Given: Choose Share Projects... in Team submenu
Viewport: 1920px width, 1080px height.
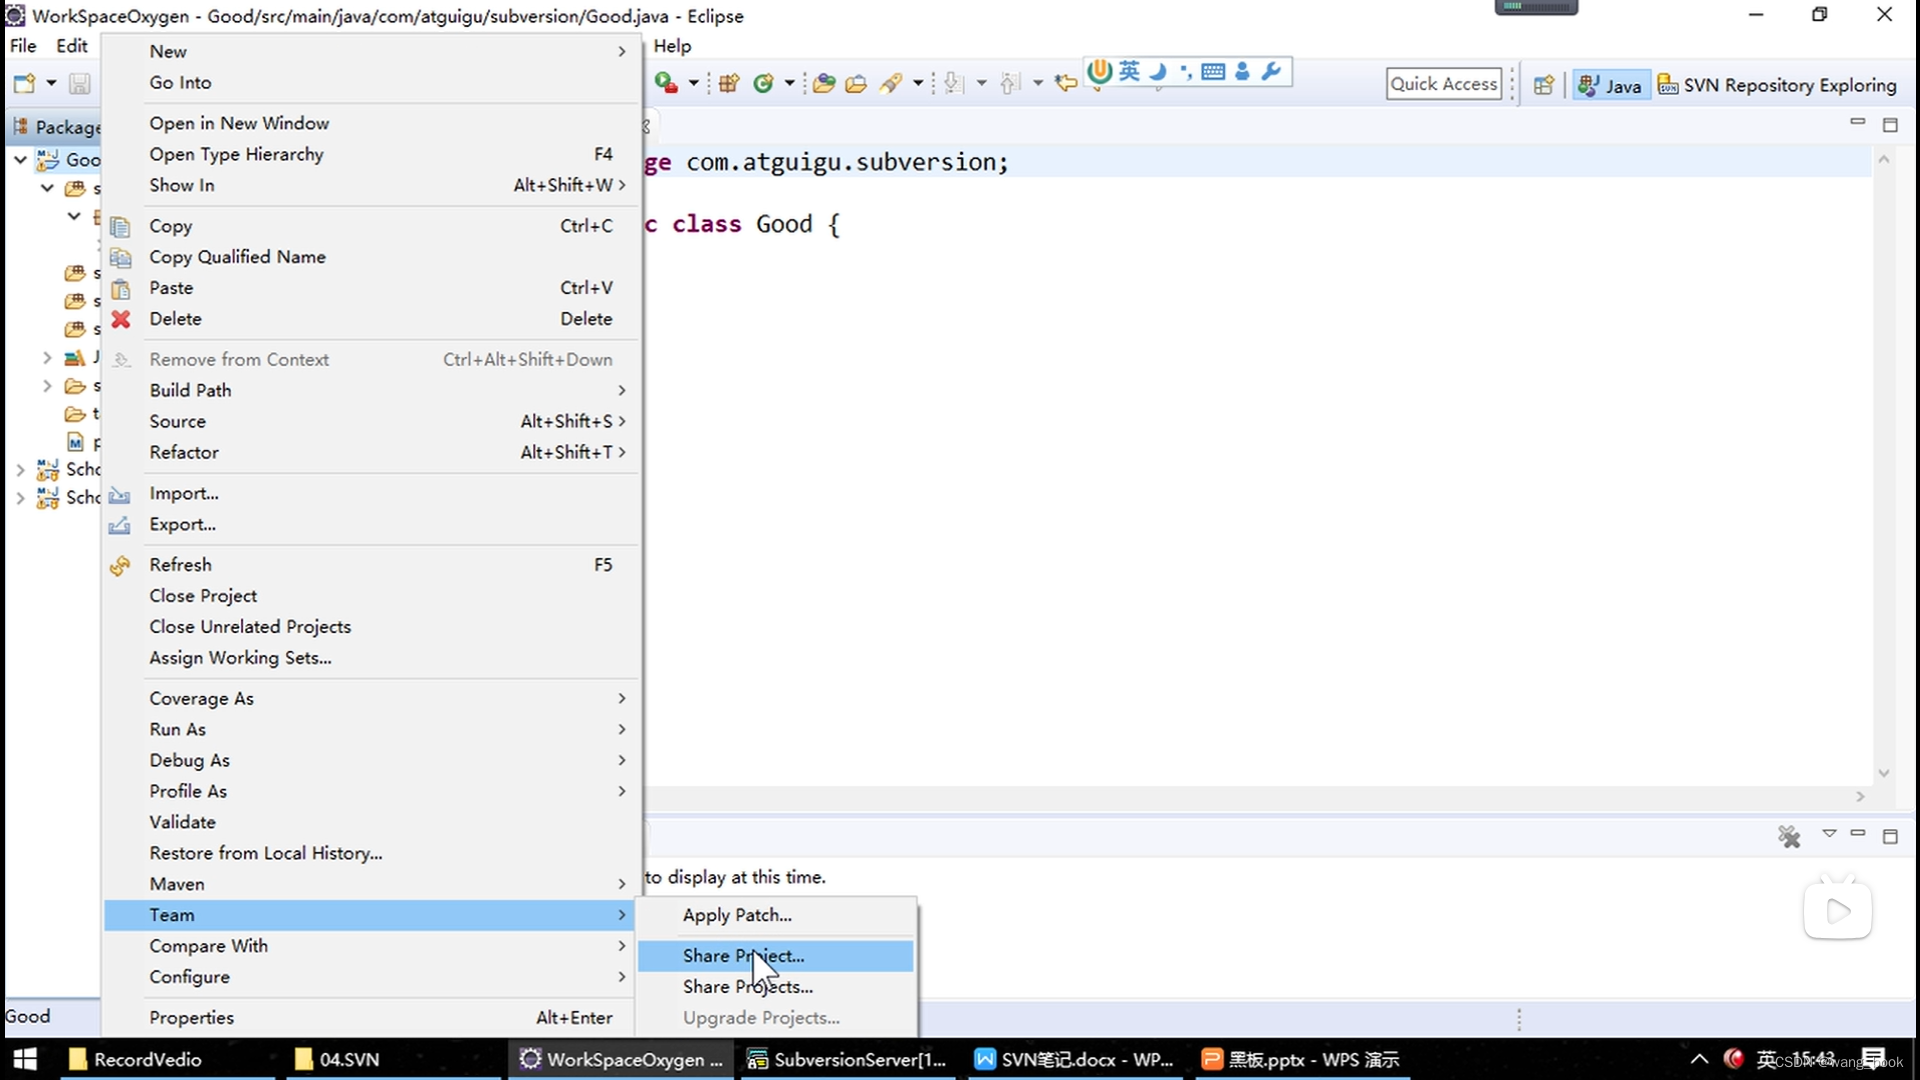Looking at the screenshot, I should 776,987.
